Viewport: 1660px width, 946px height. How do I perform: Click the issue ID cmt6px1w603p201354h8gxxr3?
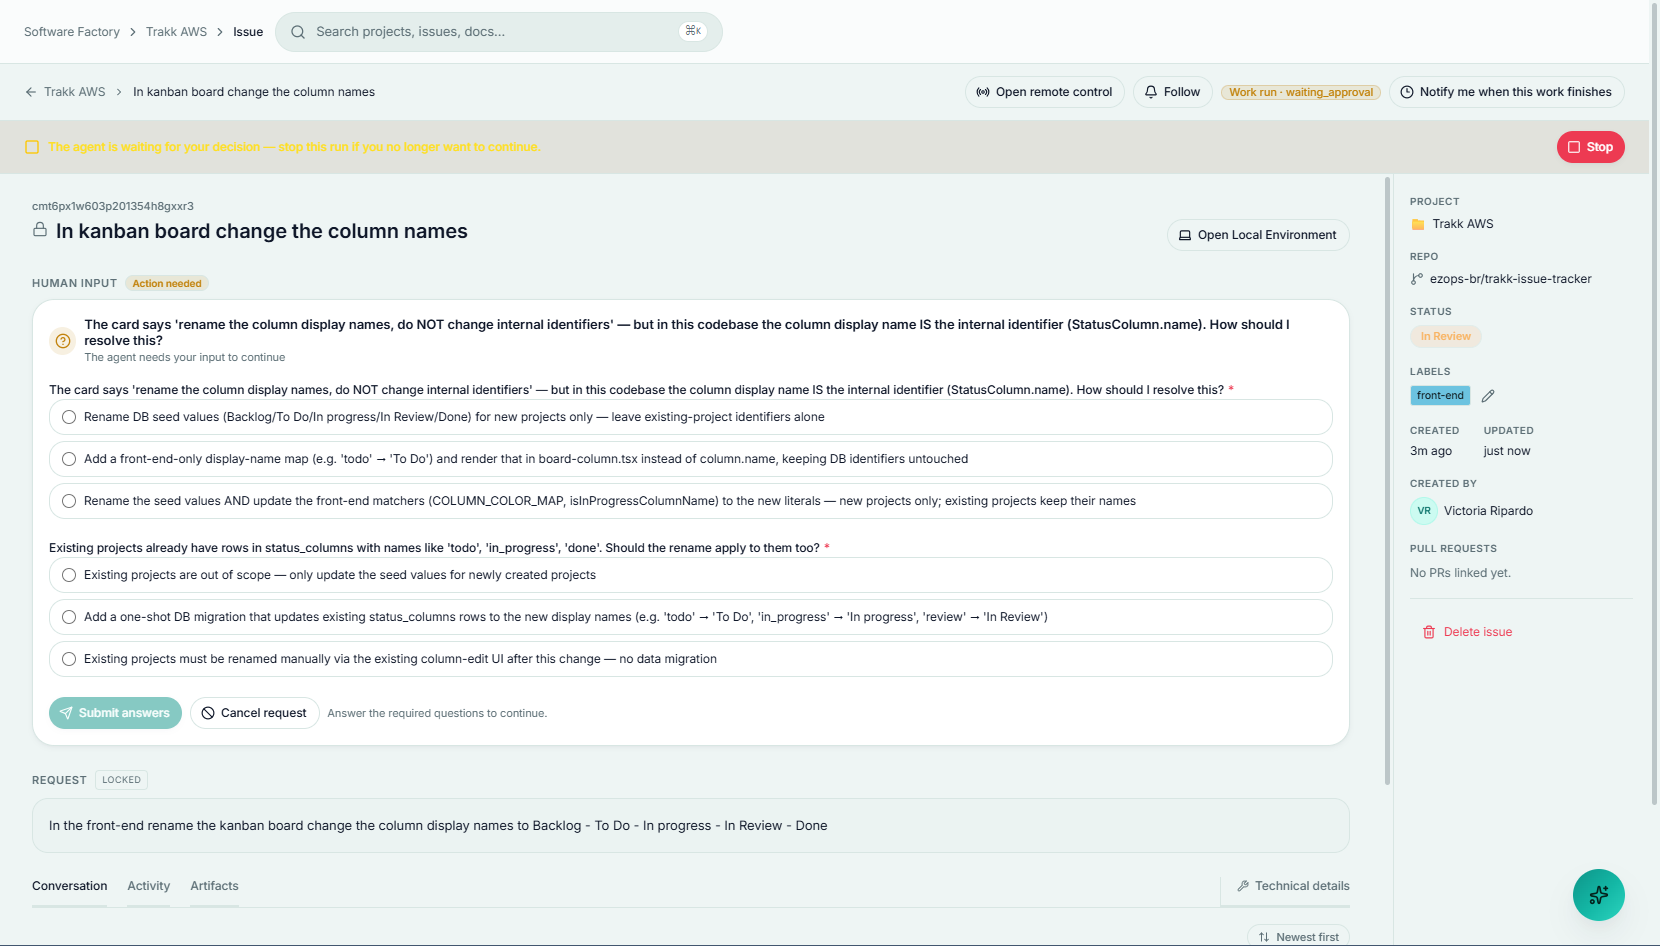pos(113,206)
